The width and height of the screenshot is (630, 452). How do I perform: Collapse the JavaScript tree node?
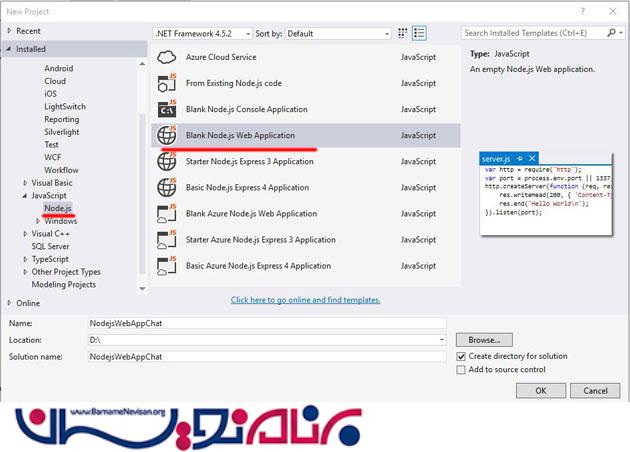25,196
